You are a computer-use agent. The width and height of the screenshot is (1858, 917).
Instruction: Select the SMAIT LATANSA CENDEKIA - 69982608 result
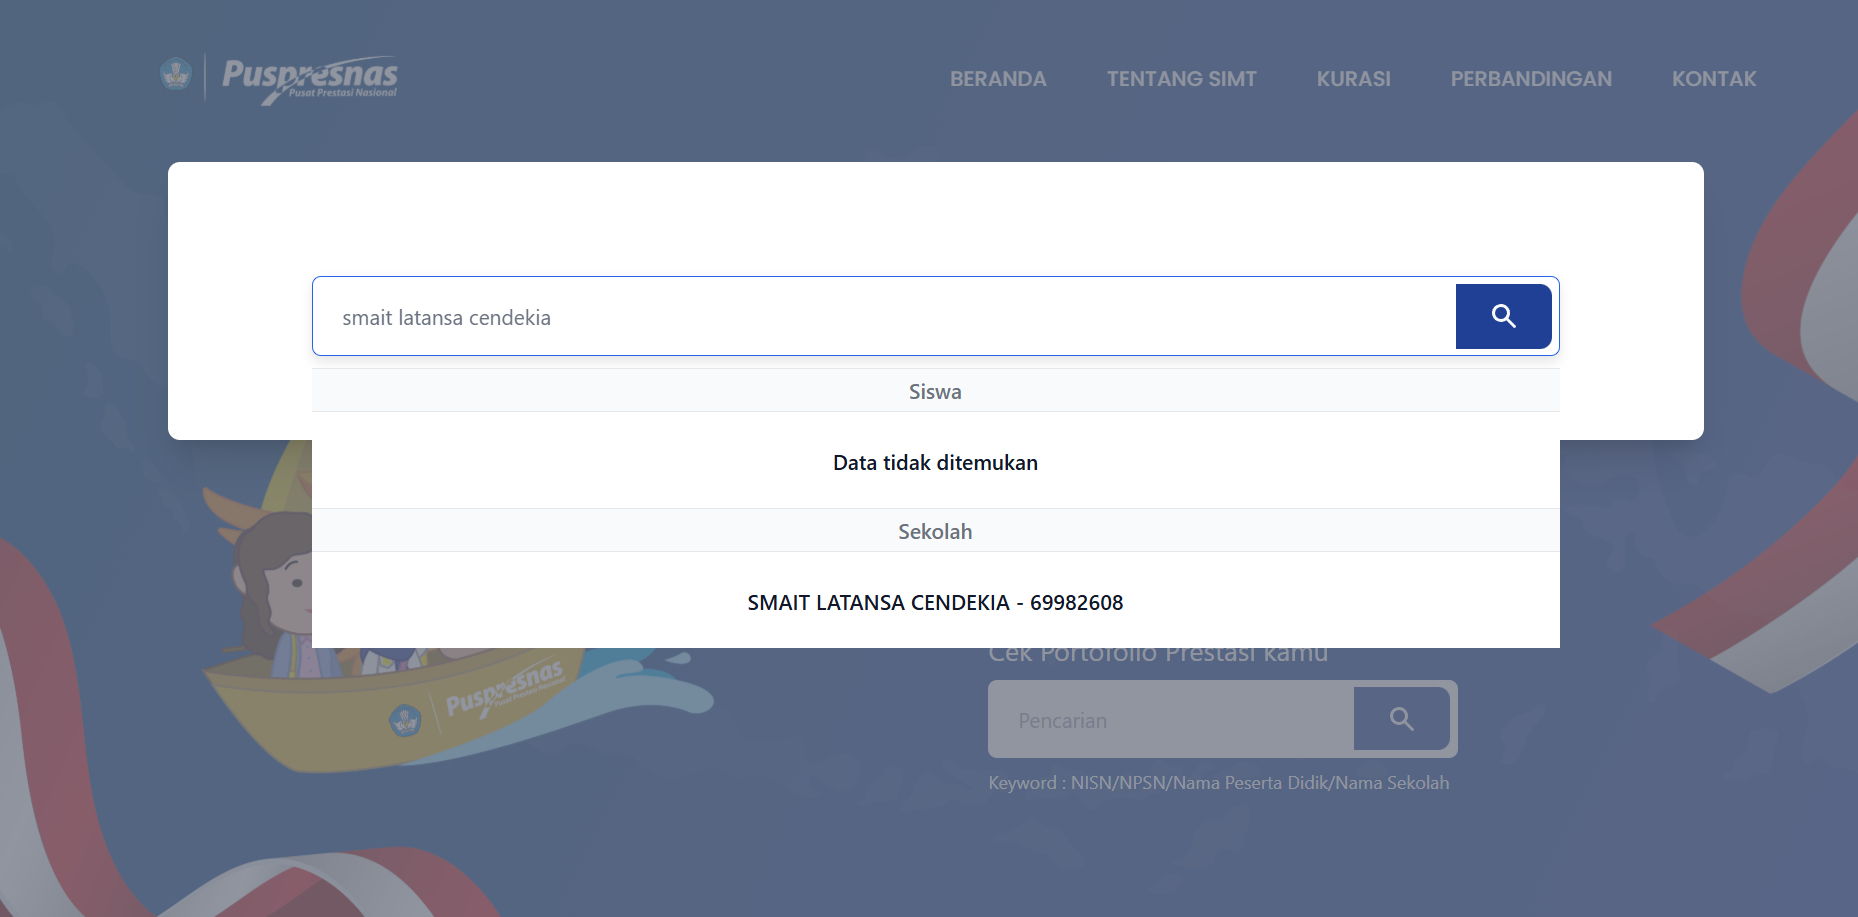coord(935,602)
